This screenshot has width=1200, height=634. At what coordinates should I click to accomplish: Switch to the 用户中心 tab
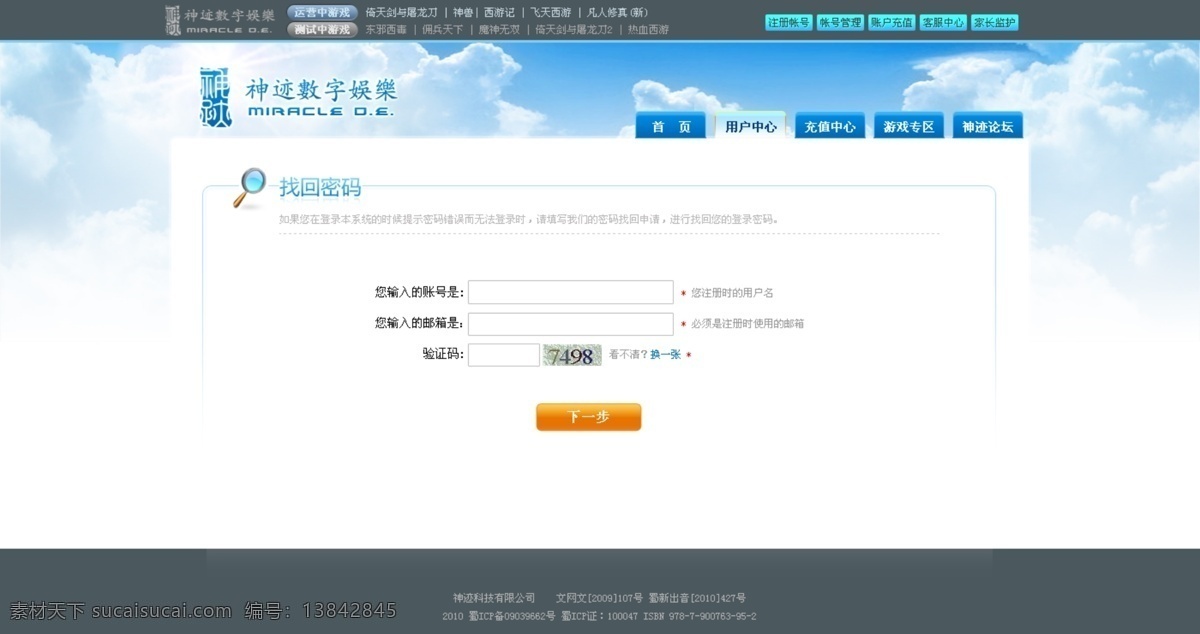coord(750,126)
